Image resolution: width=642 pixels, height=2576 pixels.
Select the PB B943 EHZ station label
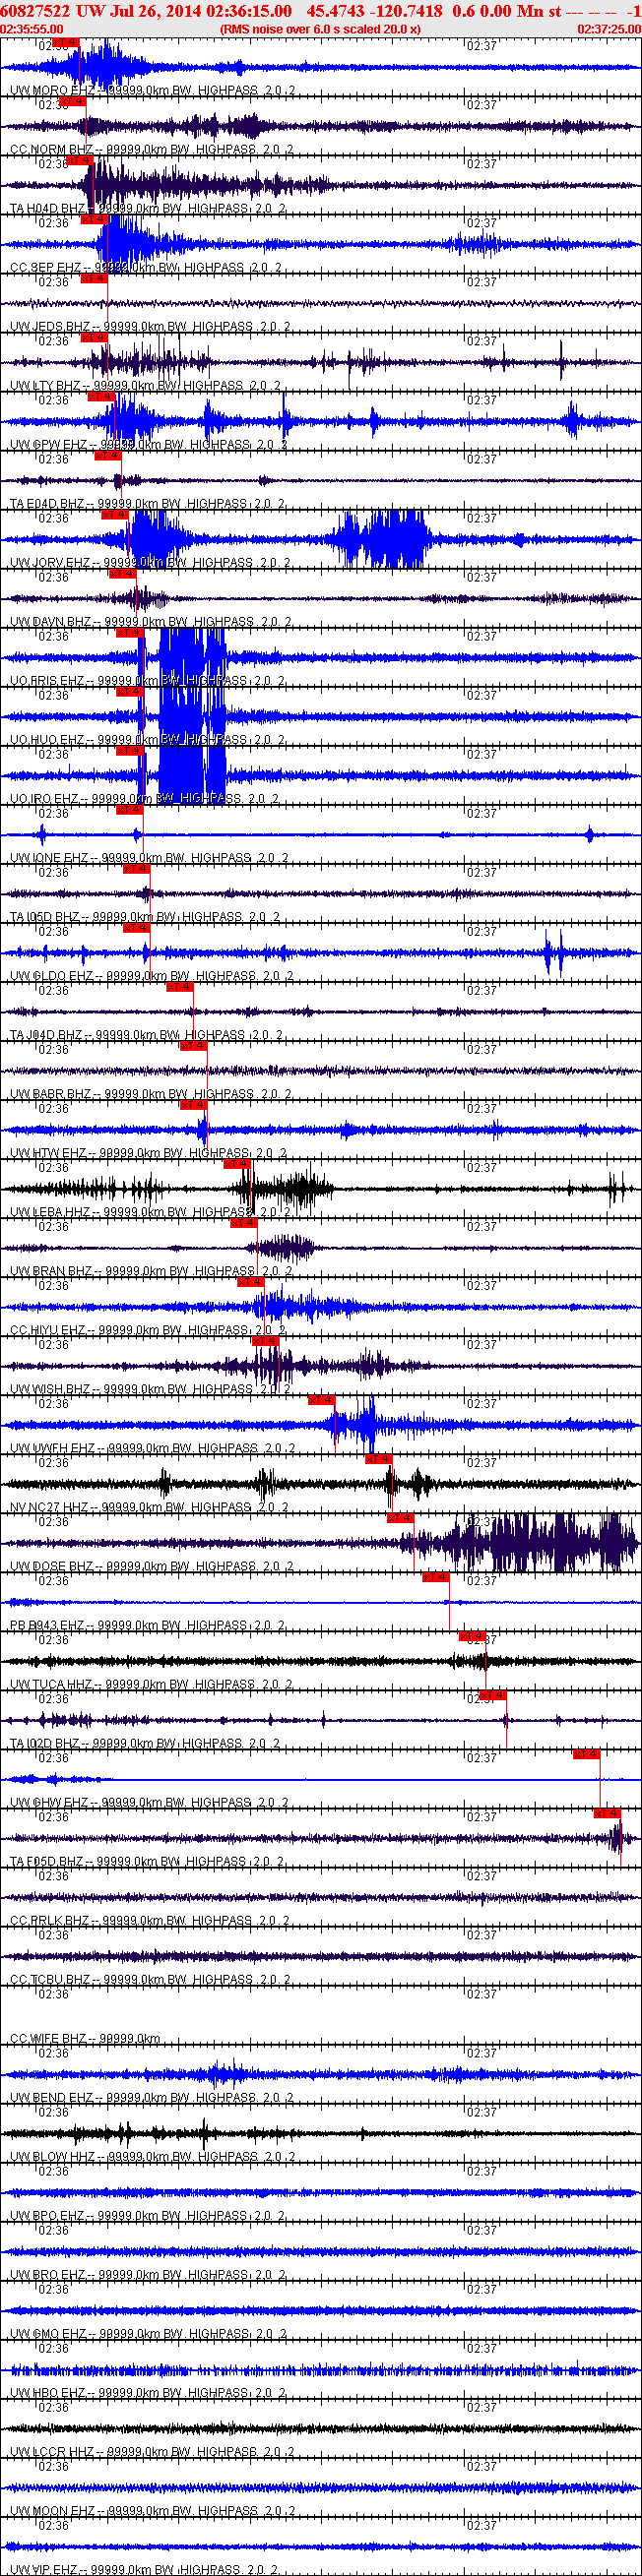coord(148,1625)
